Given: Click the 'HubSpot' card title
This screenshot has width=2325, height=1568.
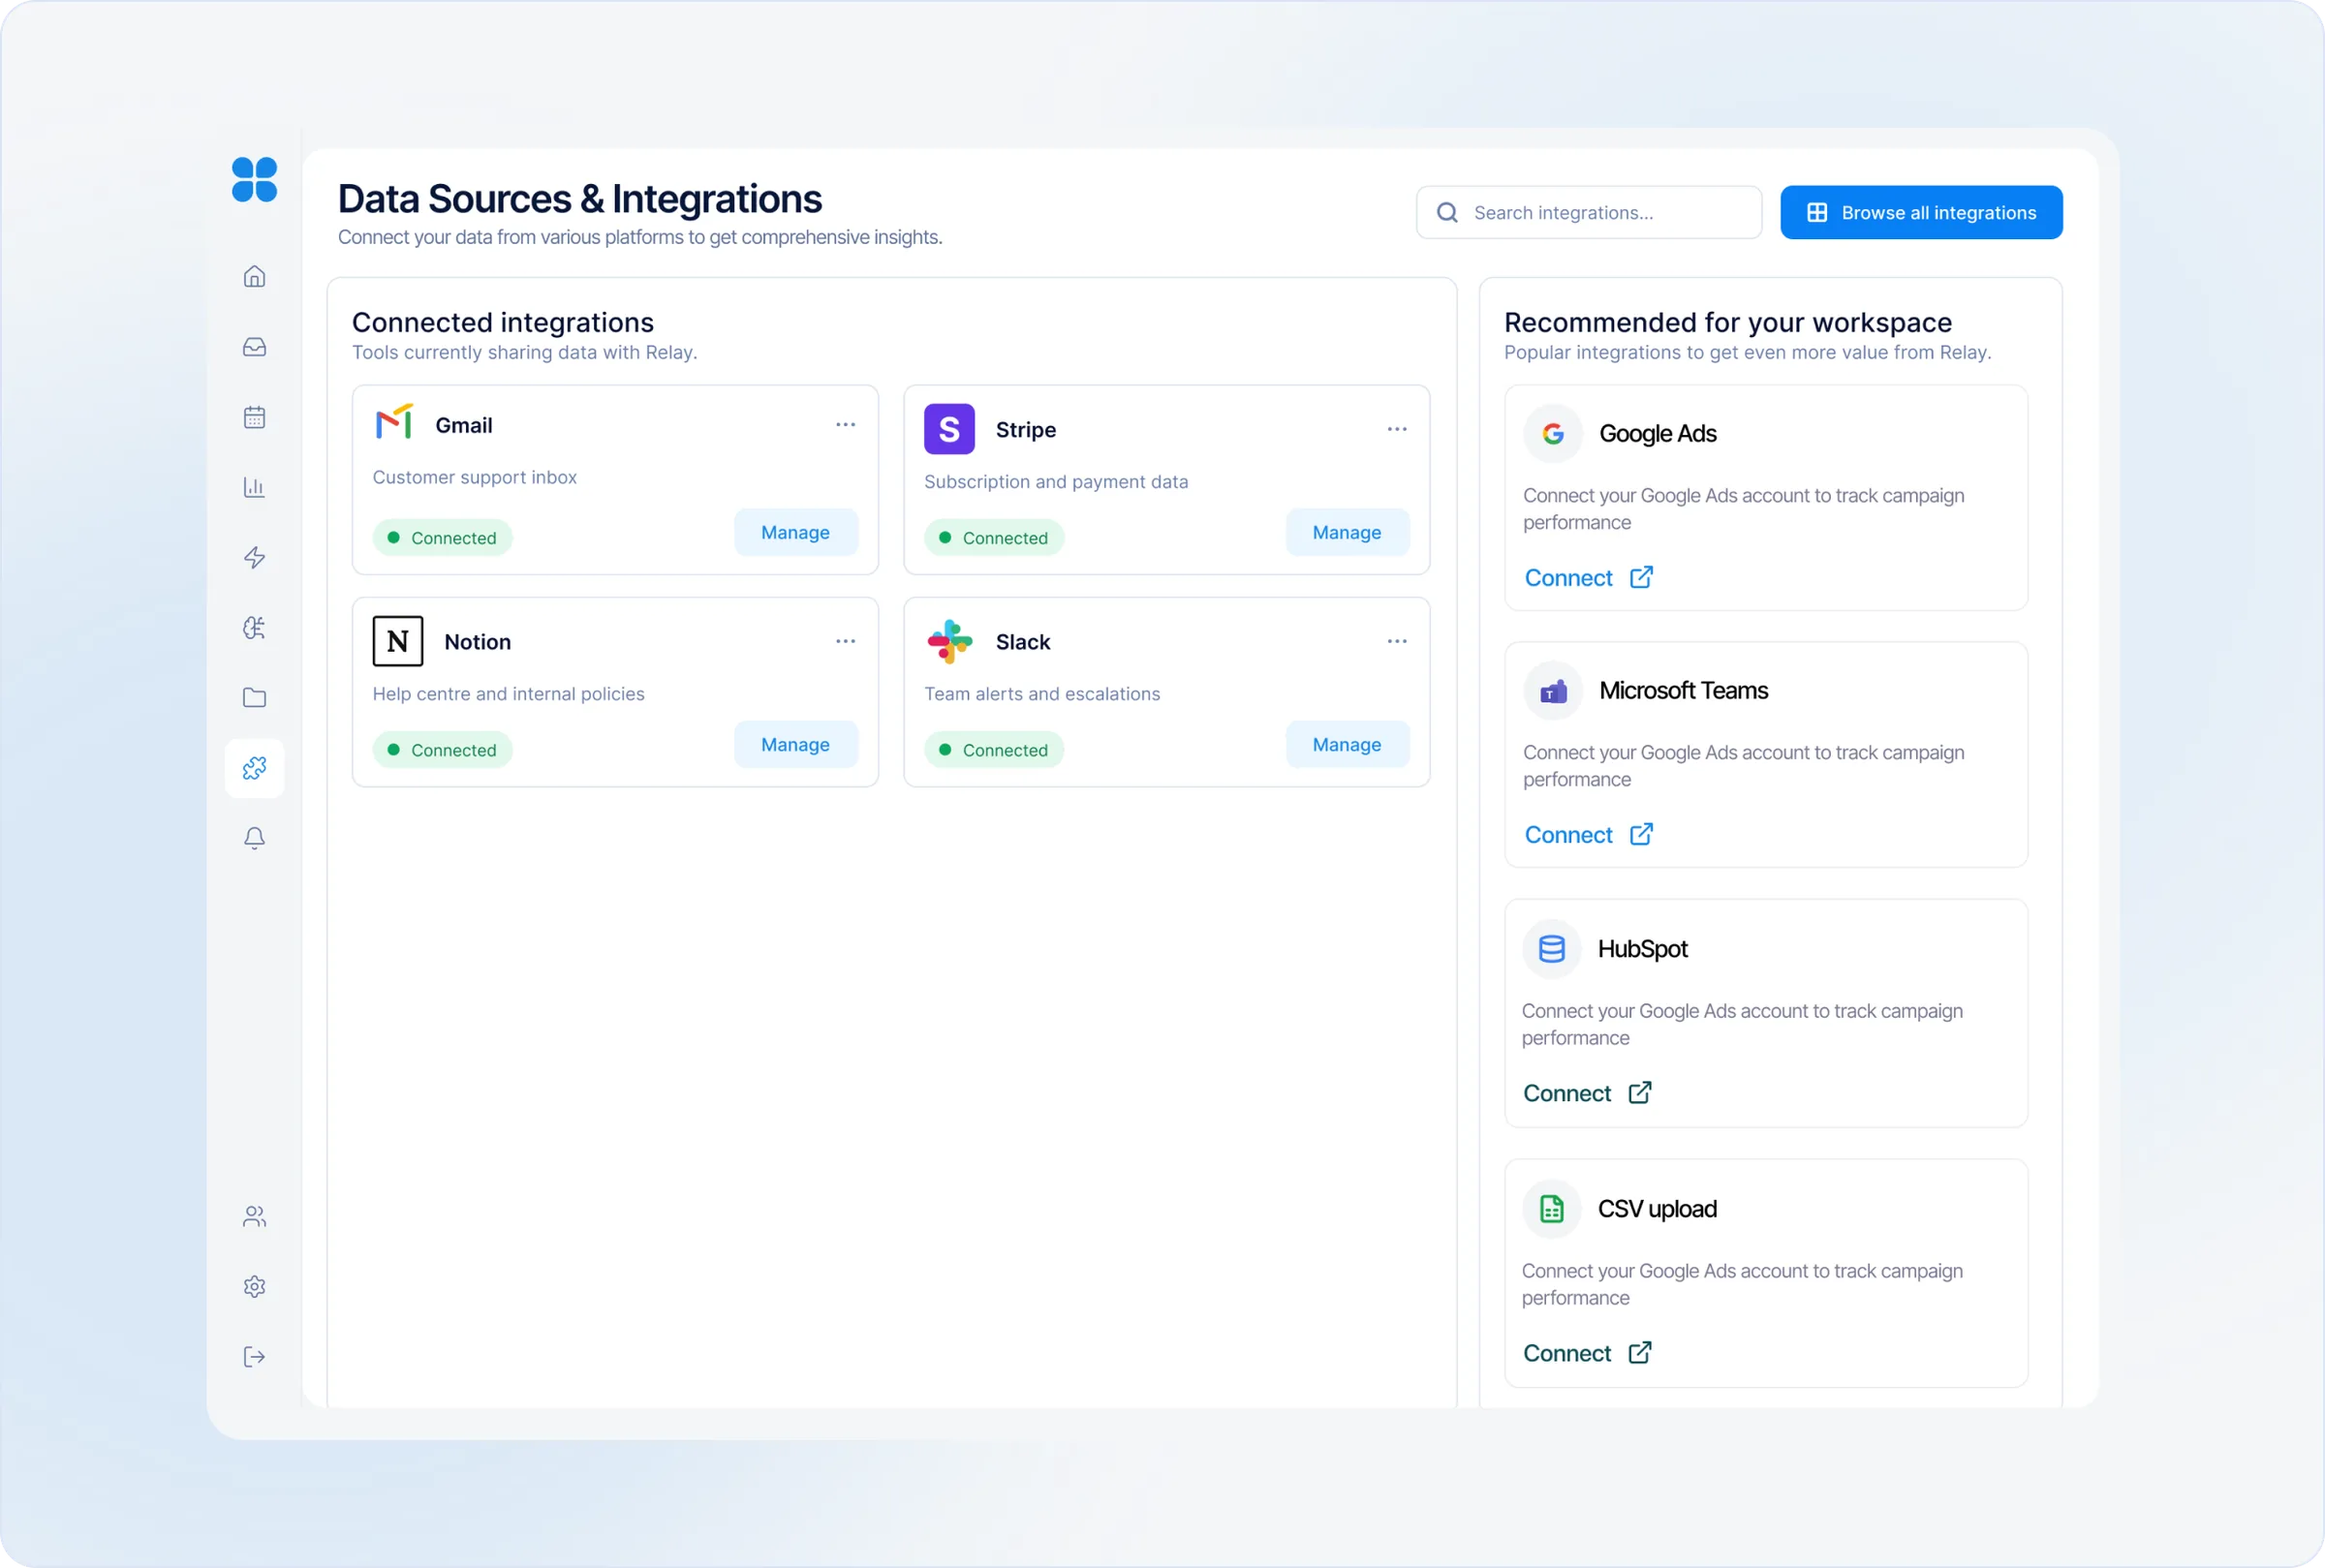Looking at the screenshot, I should click(1642, 948).
